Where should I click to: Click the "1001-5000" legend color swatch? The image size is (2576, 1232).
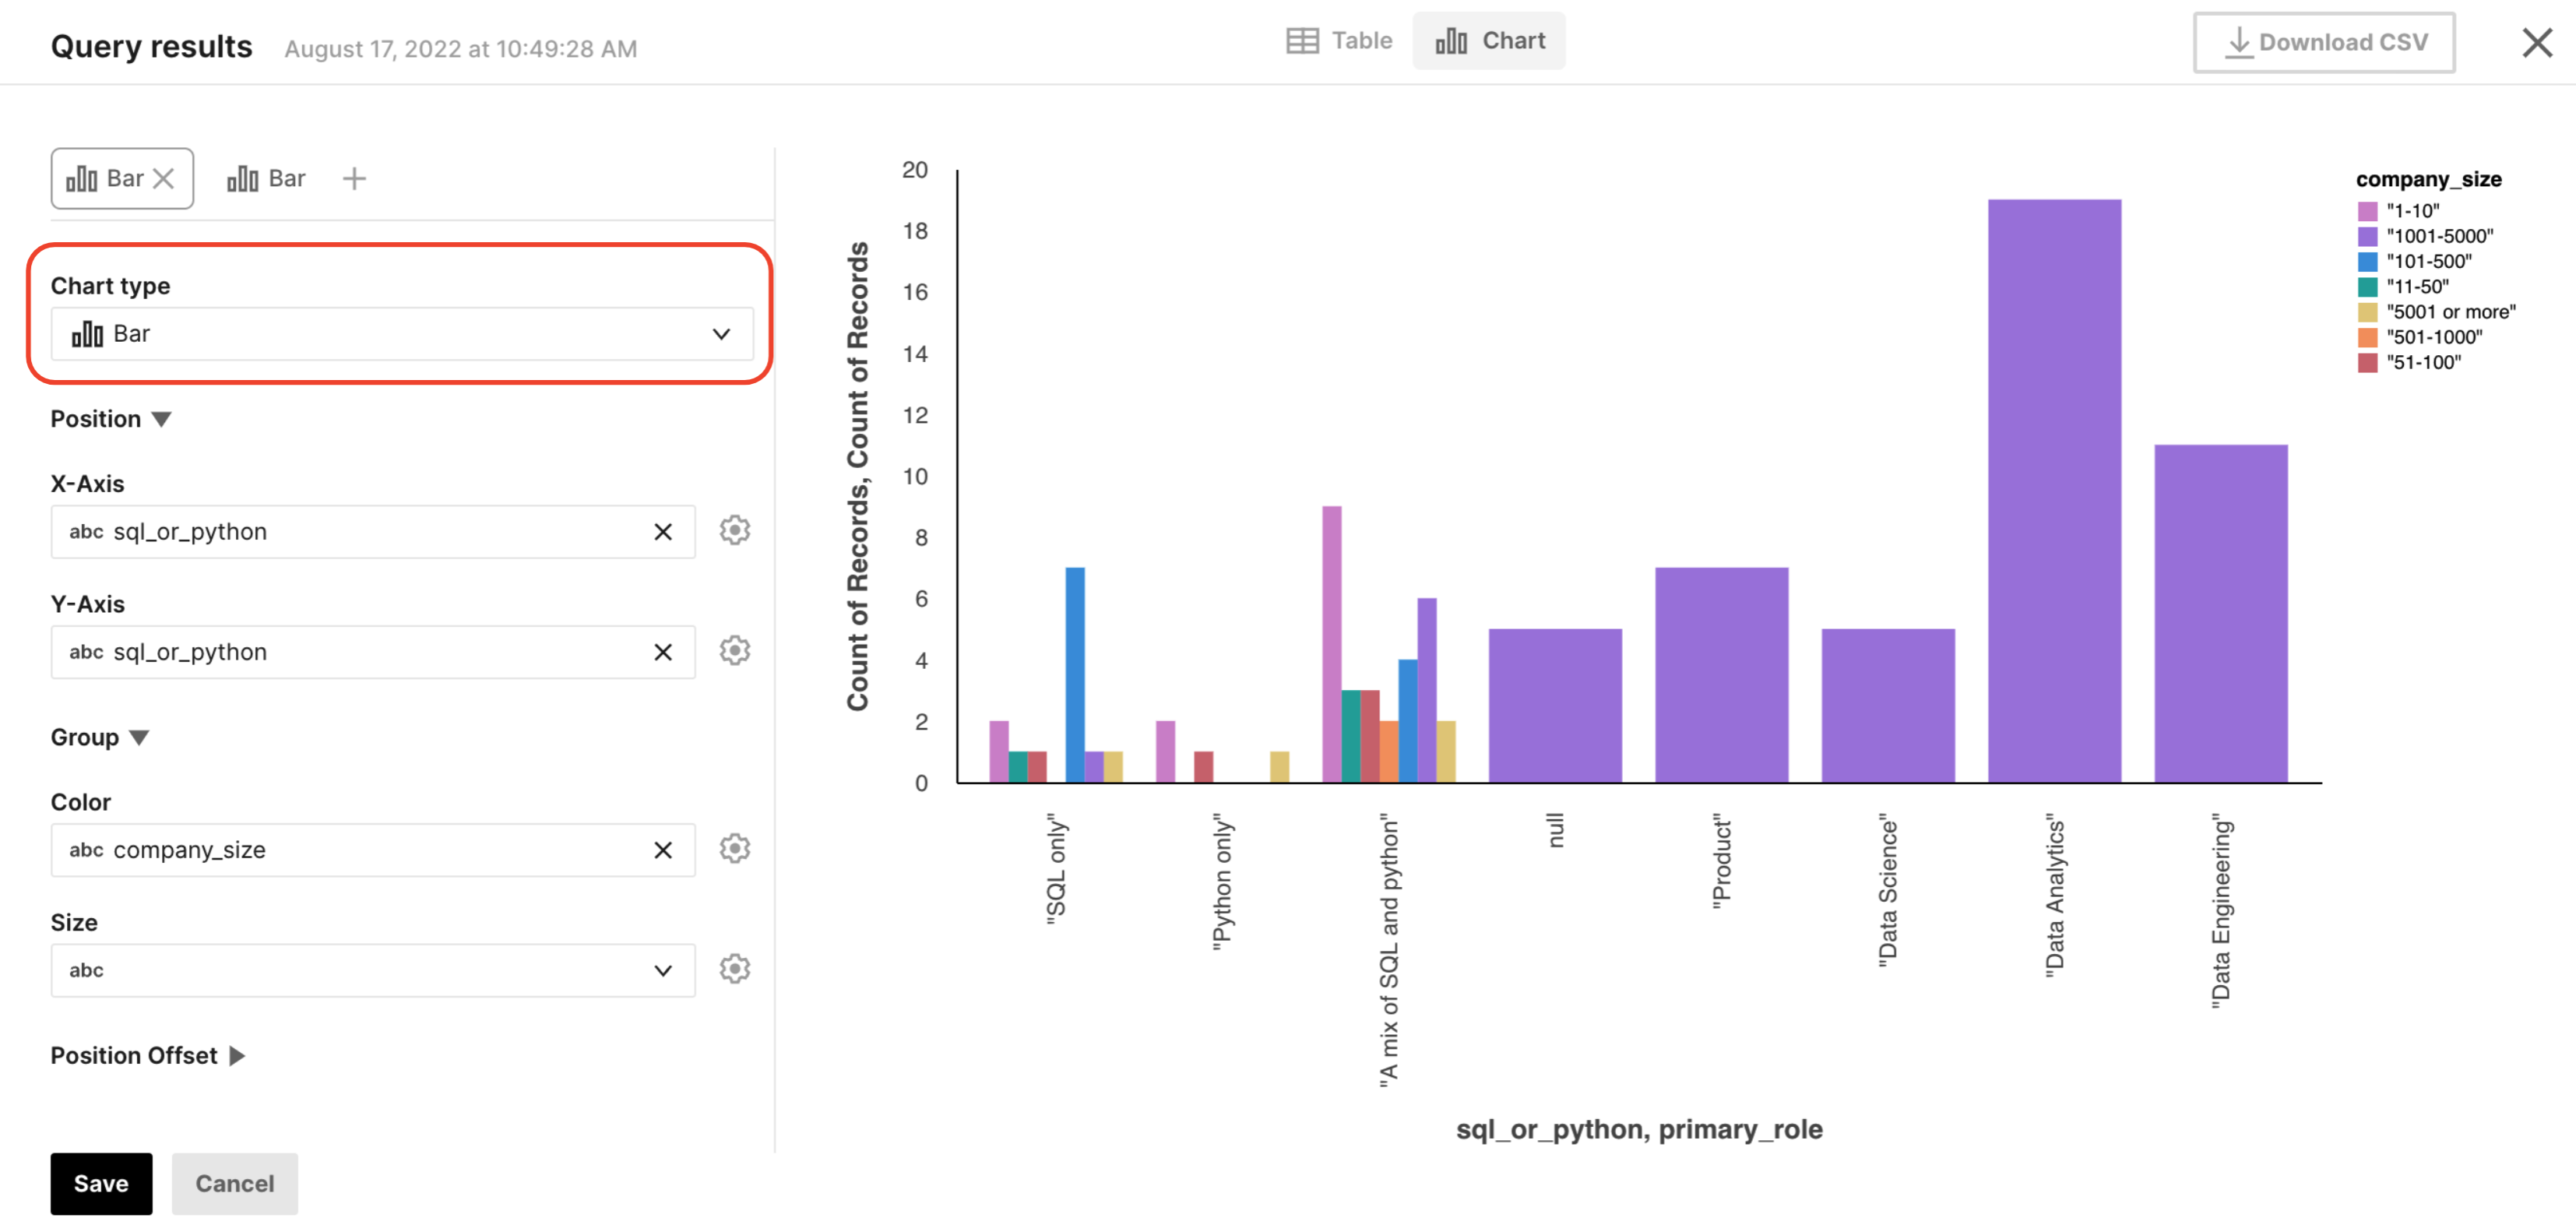point(2367,237)
